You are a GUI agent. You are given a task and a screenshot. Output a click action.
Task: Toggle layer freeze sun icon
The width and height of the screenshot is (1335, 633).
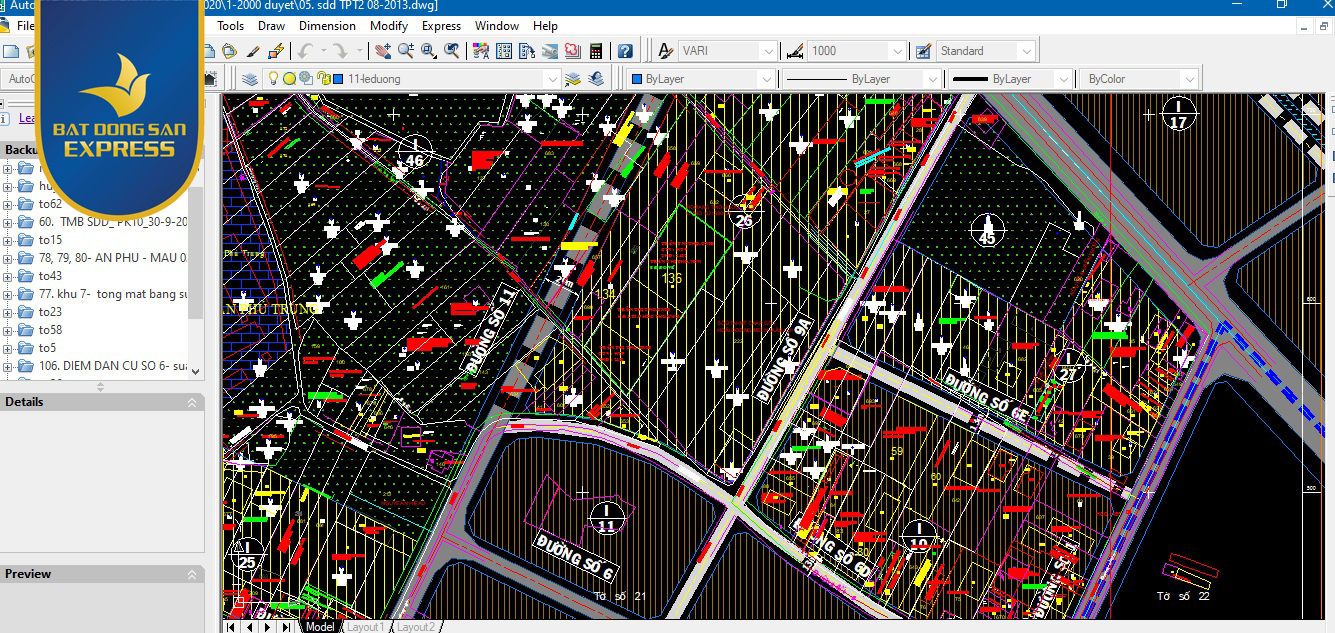[289, 79]
